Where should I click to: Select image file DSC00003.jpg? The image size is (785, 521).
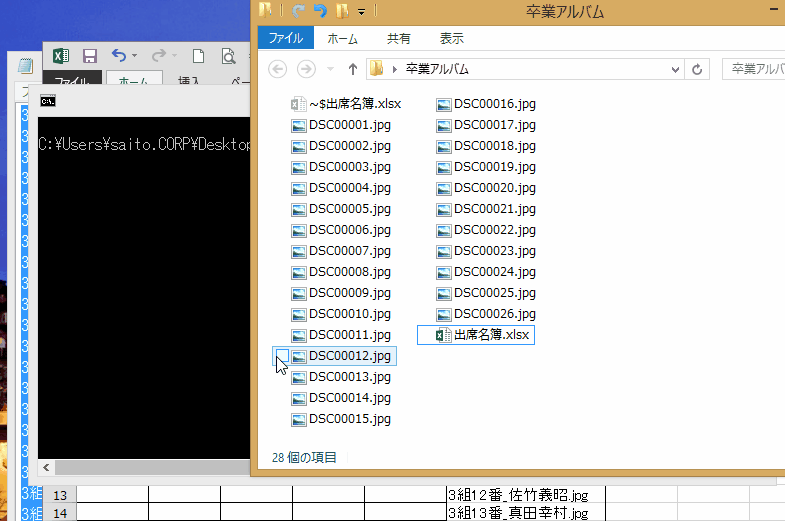(341, 167)
